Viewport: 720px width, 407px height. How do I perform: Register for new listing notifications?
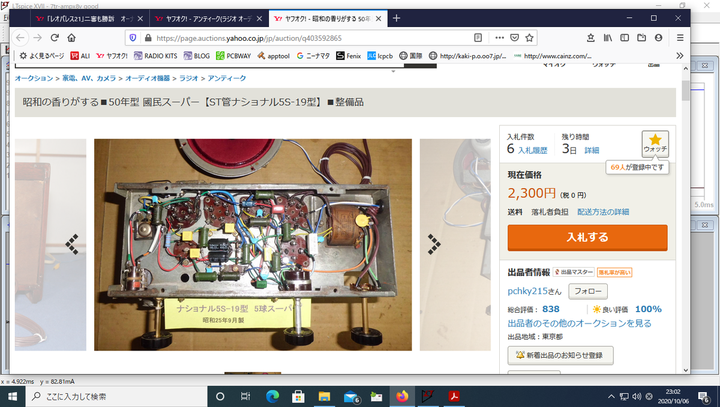560,355
